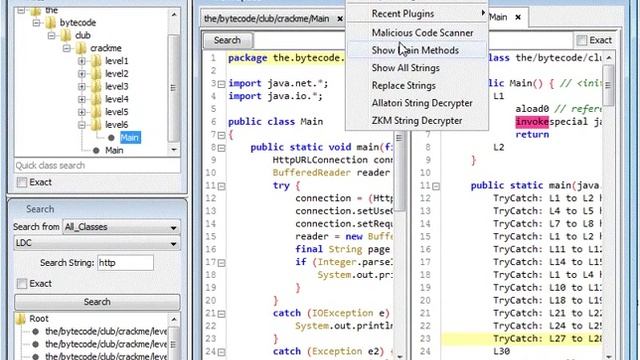Switch to the/bytecode/club/crackme/Main tab
Viewport: 640px width, 360px height.
point(267,19)
